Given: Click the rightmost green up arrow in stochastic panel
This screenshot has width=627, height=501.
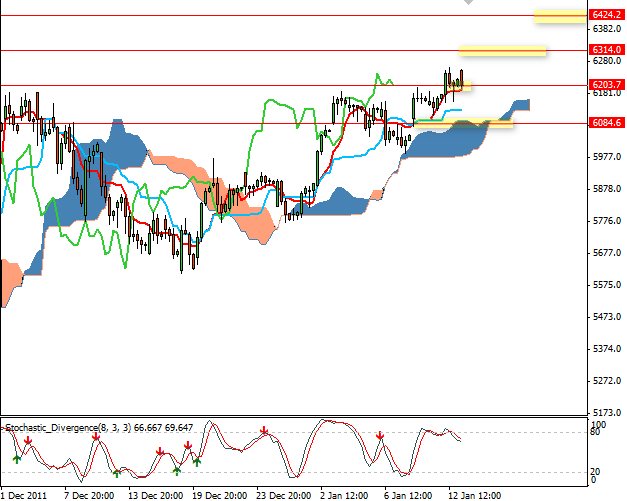Looking at the screenshot, I should pyautogui.click(x=197, y=461).
